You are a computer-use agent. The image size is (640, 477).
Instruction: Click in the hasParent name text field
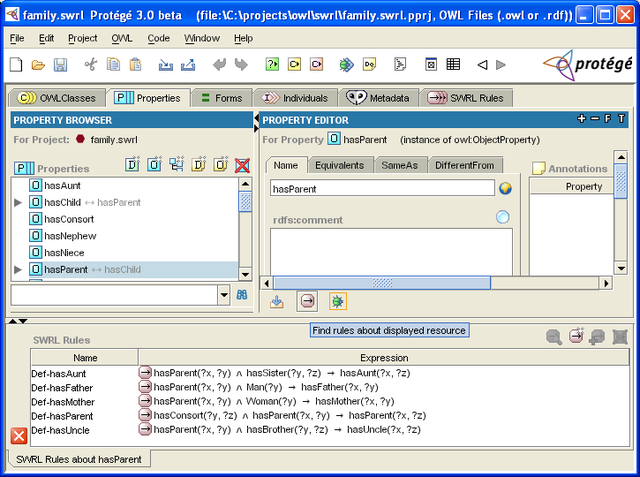382,189
